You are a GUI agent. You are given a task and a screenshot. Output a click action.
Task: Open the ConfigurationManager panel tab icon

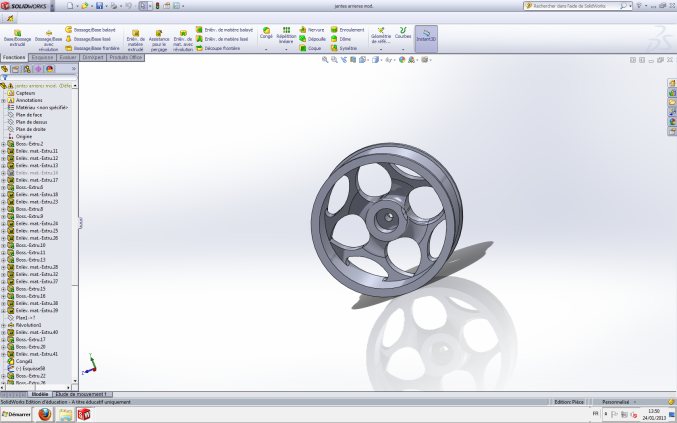[27, 69]
